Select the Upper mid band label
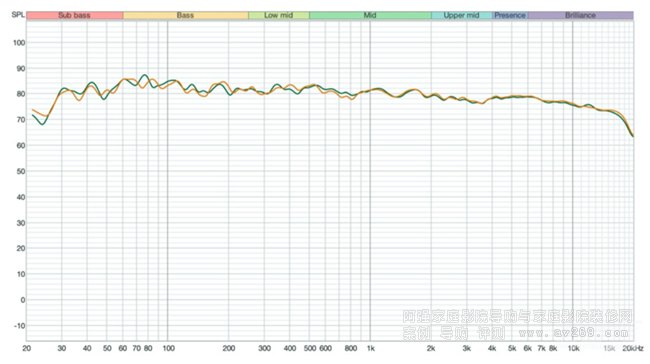 tap(461, 15)
